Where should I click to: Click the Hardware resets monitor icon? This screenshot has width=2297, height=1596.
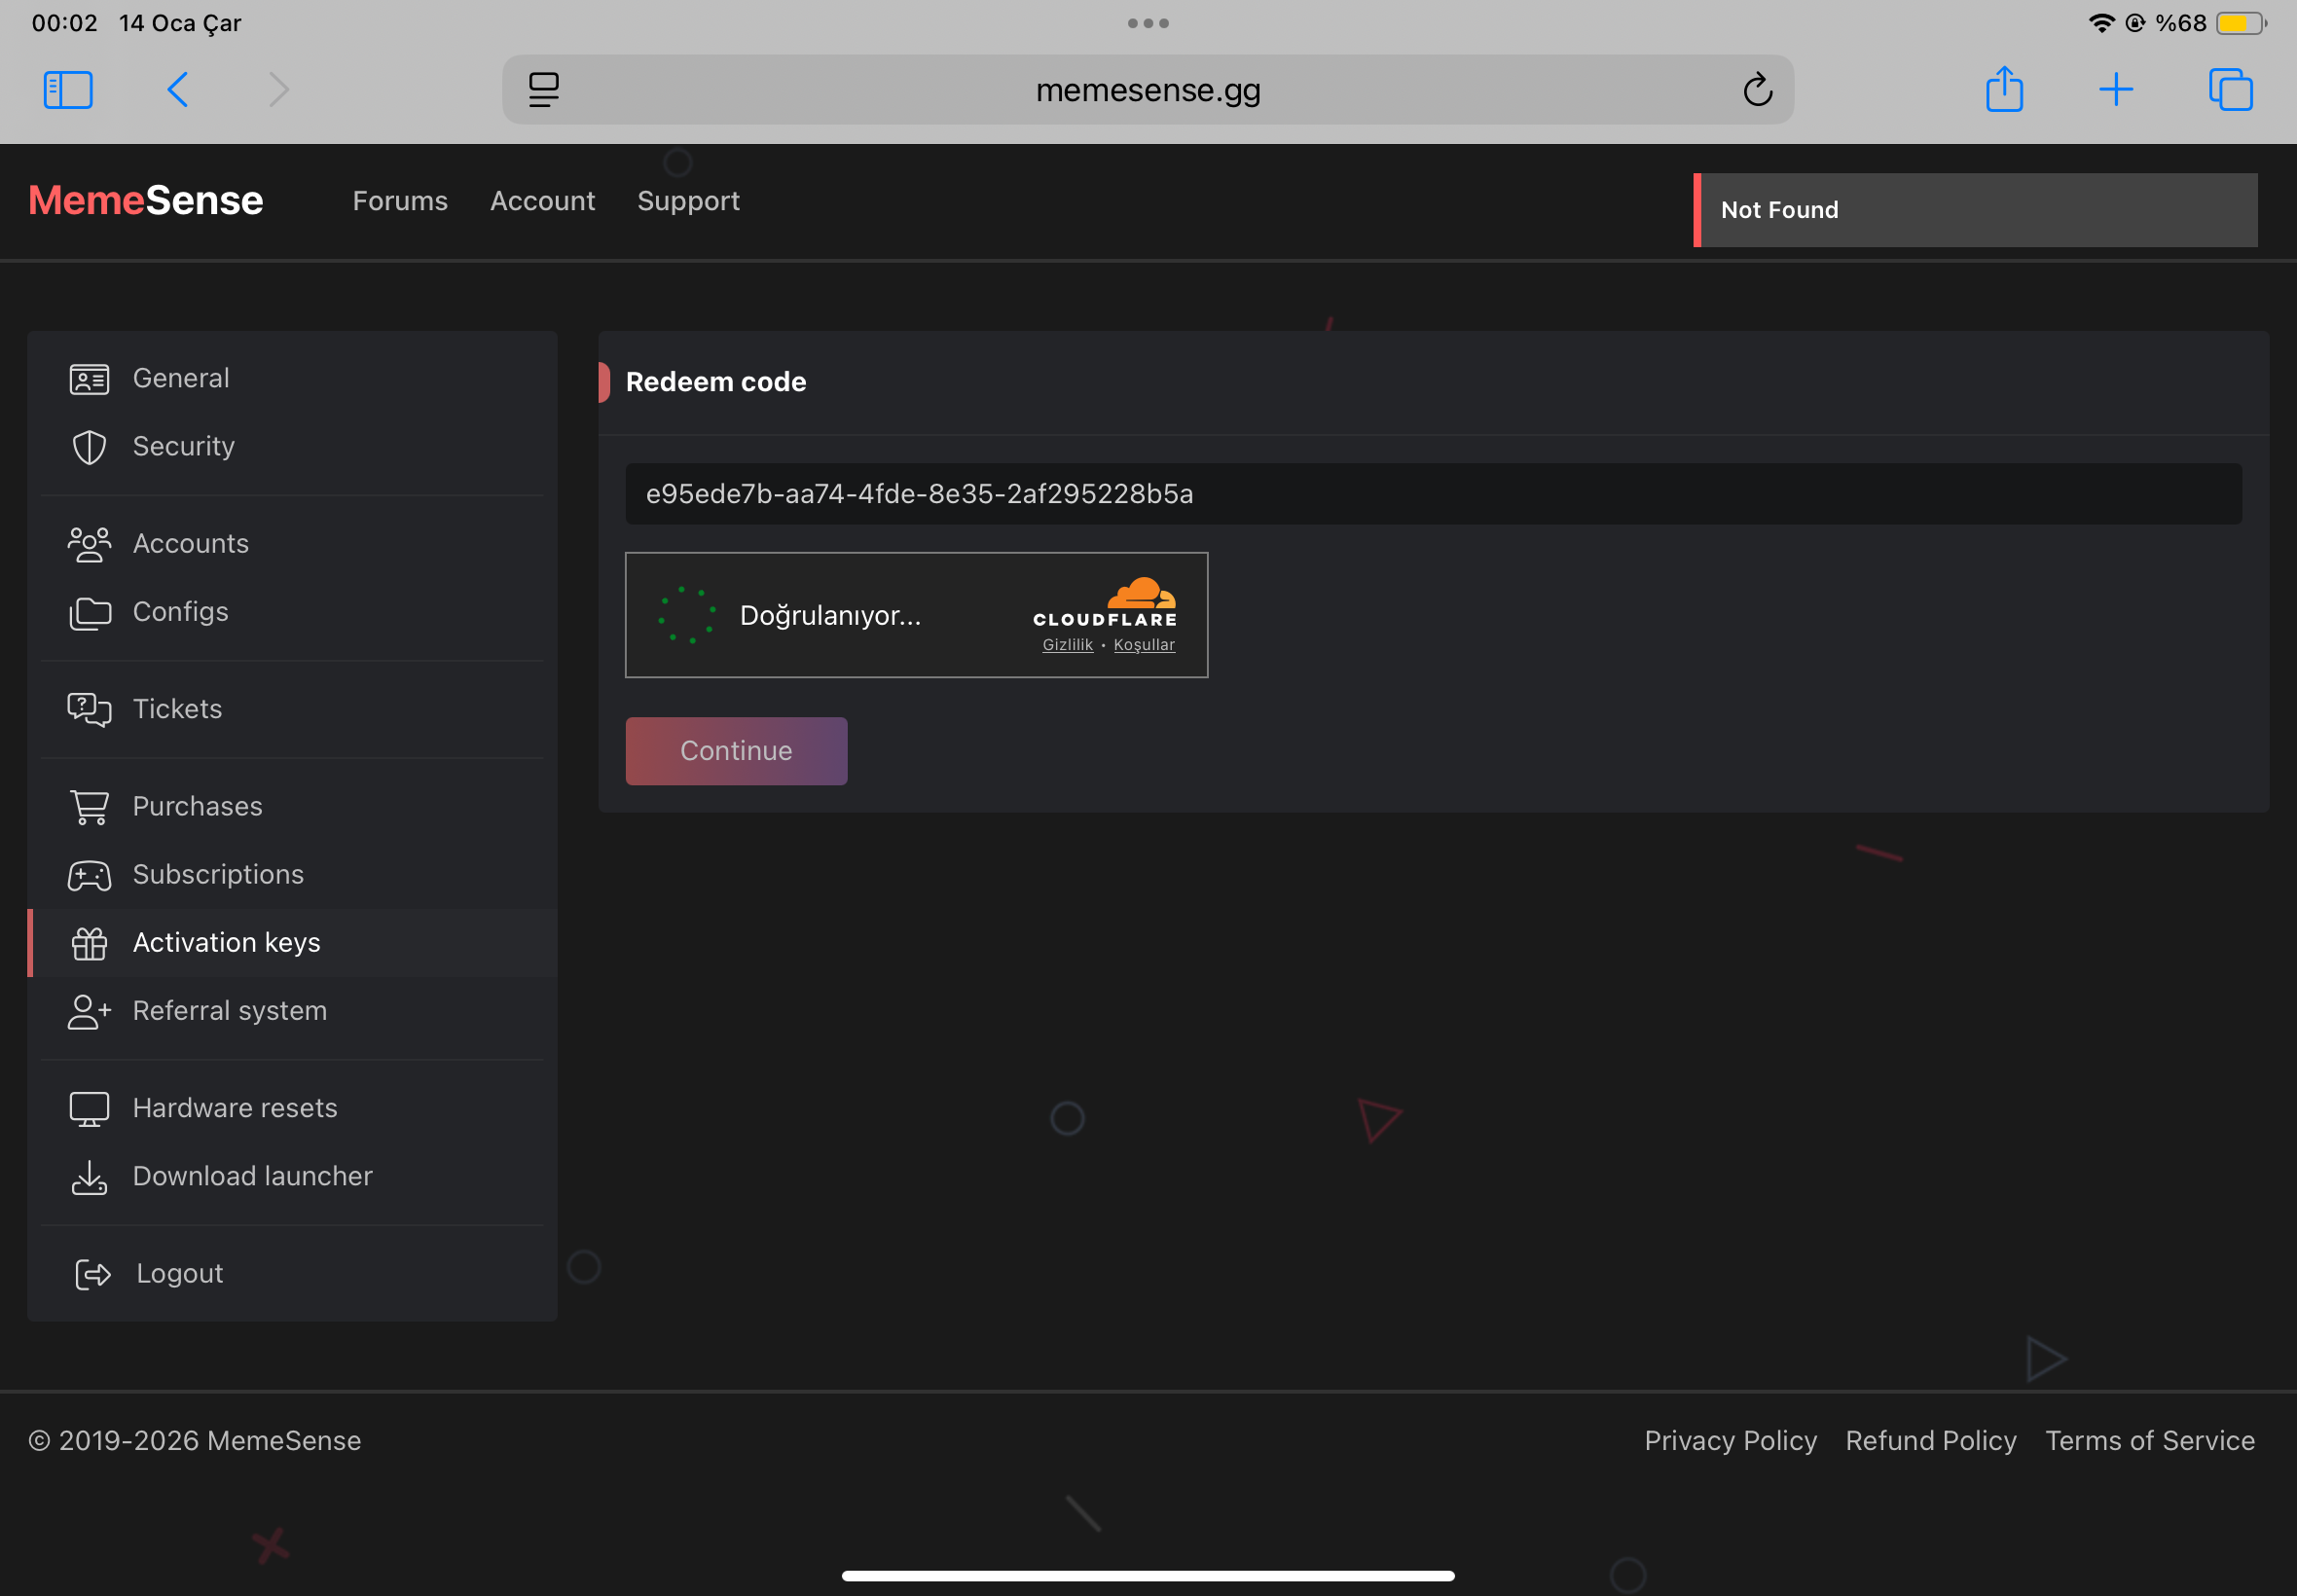coord(89,1108)
